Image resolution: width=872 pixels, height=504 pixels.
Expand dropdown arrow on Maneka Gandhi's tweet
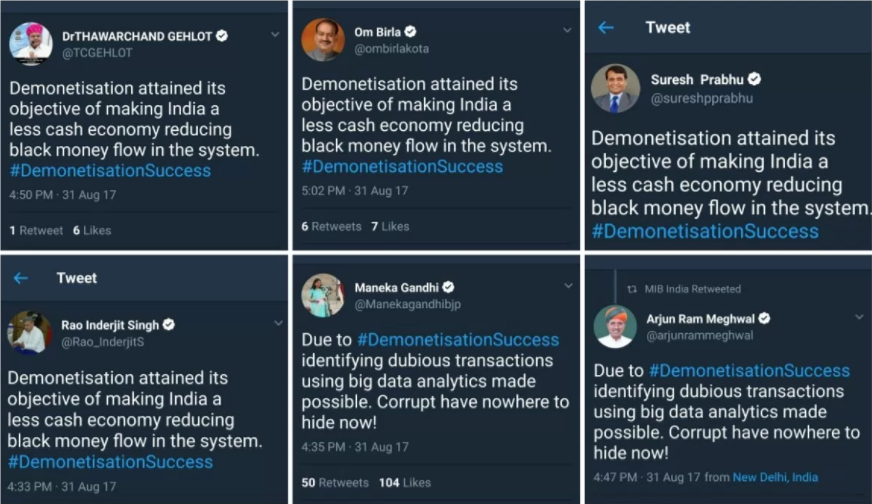(567, 286)
